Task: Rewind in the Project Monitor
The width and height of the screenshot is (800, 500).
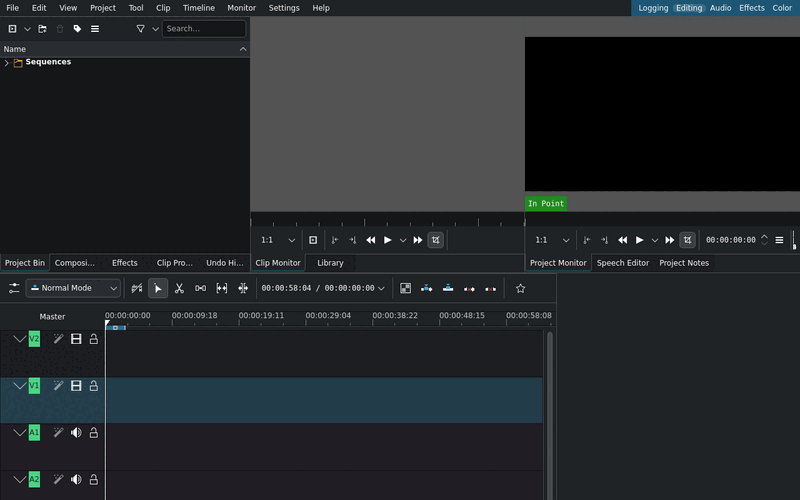Action: (622, 240)
